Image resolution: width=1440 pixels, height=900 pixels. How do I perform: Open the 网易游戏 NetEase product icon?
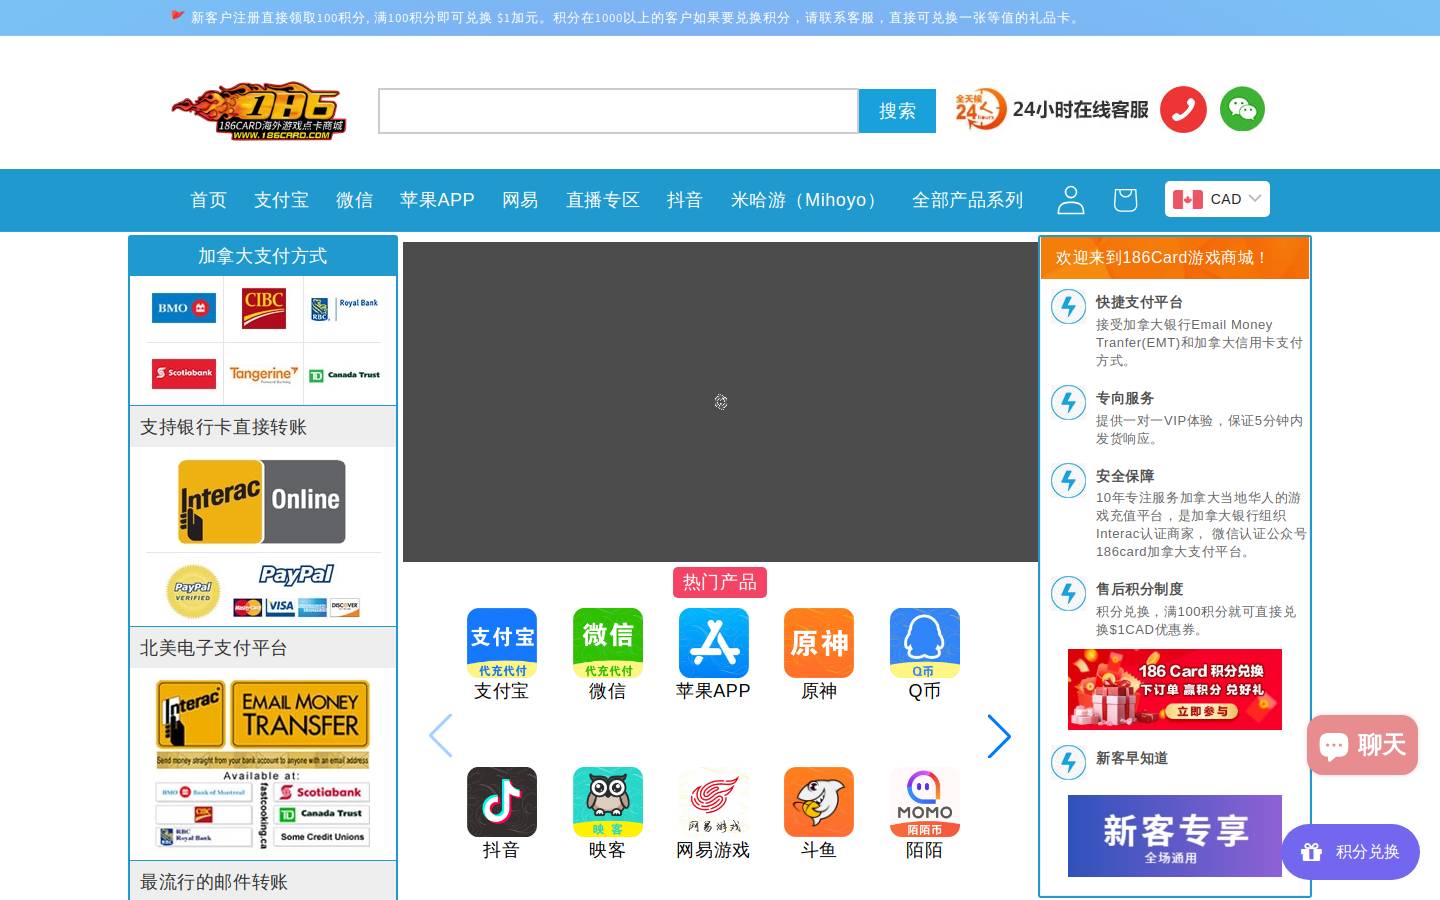click(x=714, y=802)
